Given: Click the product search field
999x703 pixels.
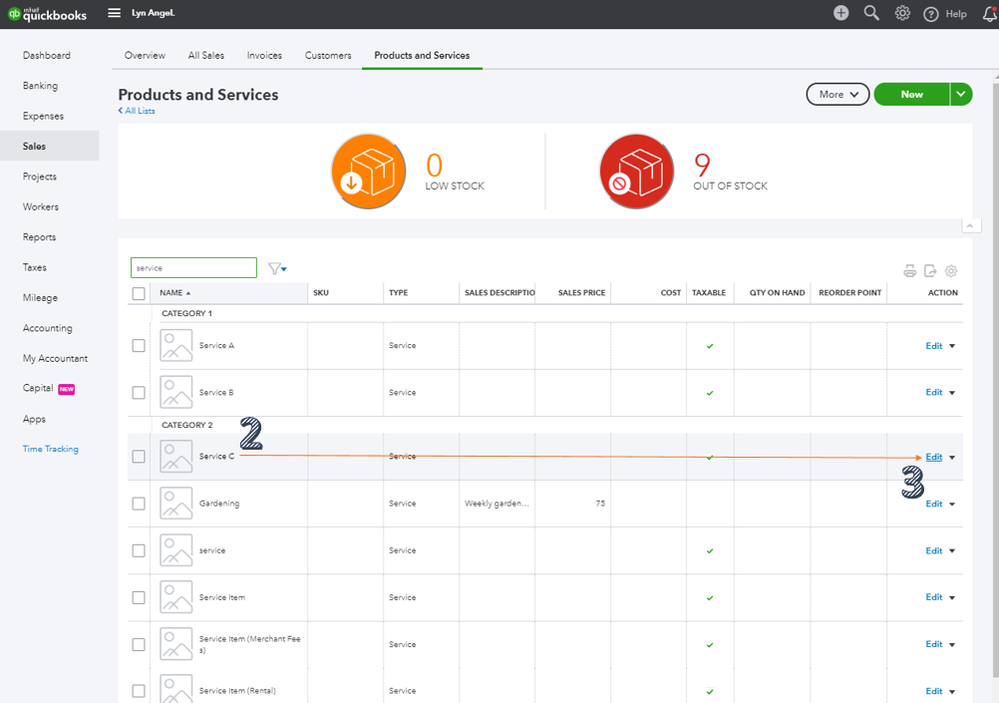Looking at the screenshot, I should pos(194,268).
